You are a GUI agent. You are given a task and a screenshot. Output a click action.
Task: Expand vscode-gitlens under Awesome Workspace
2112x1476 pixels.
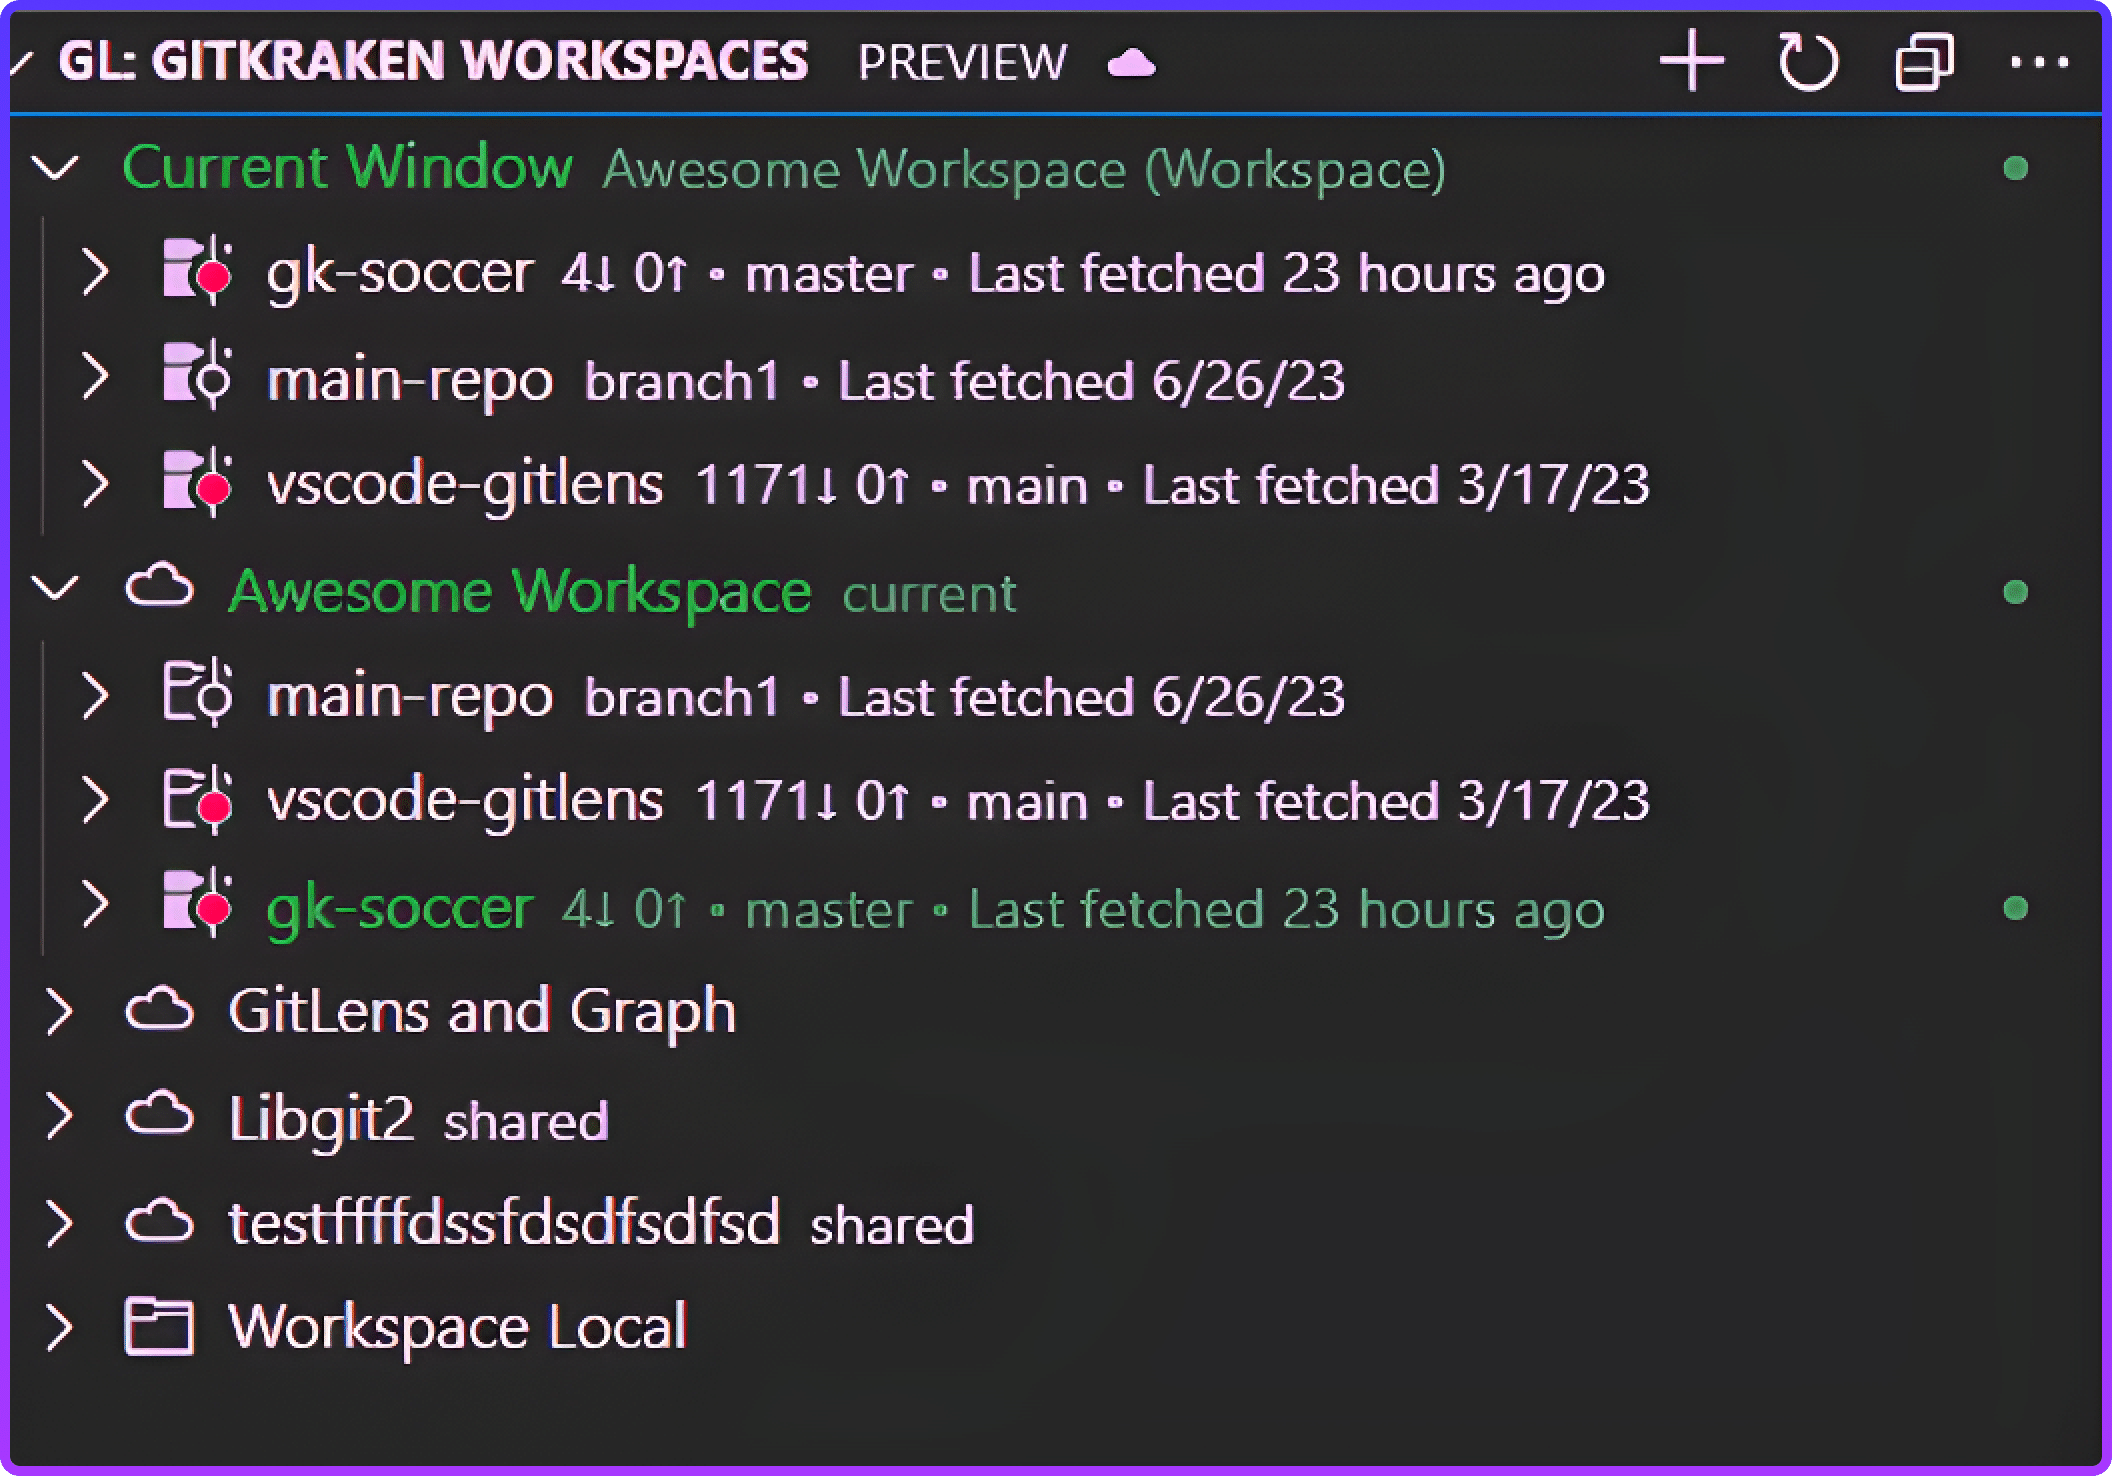(95, 800)
